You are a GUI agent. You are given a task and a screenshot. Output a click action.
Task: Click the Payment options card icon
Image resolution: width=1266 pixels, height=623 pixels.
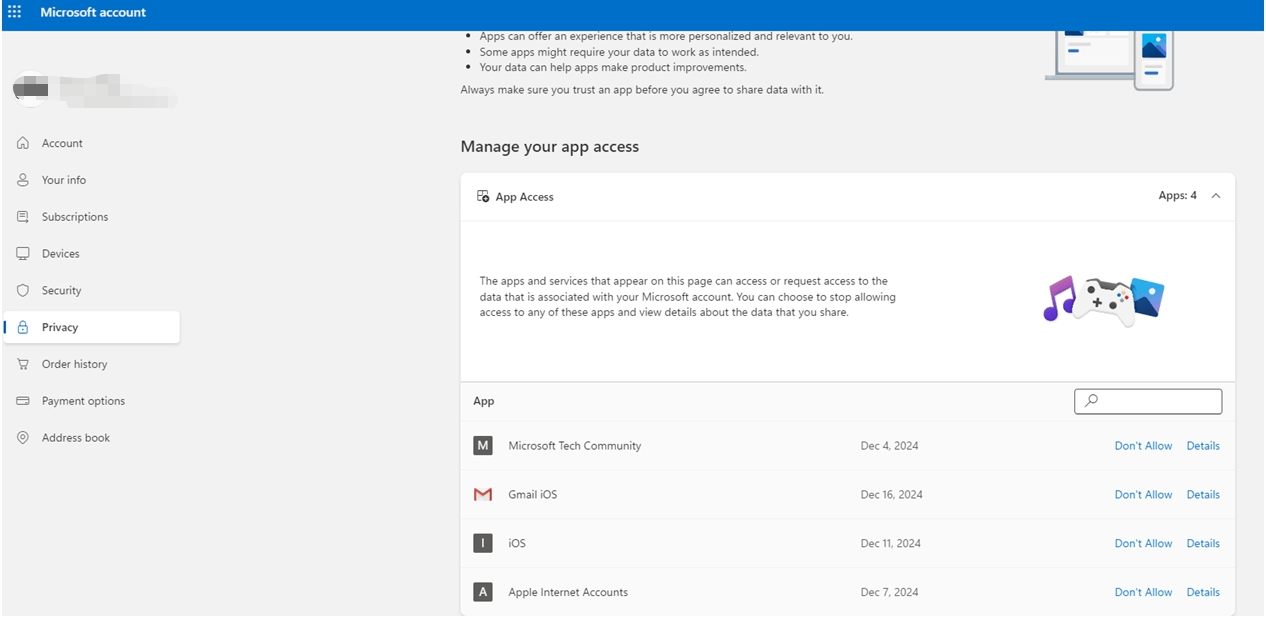click(x=22, y=400)
